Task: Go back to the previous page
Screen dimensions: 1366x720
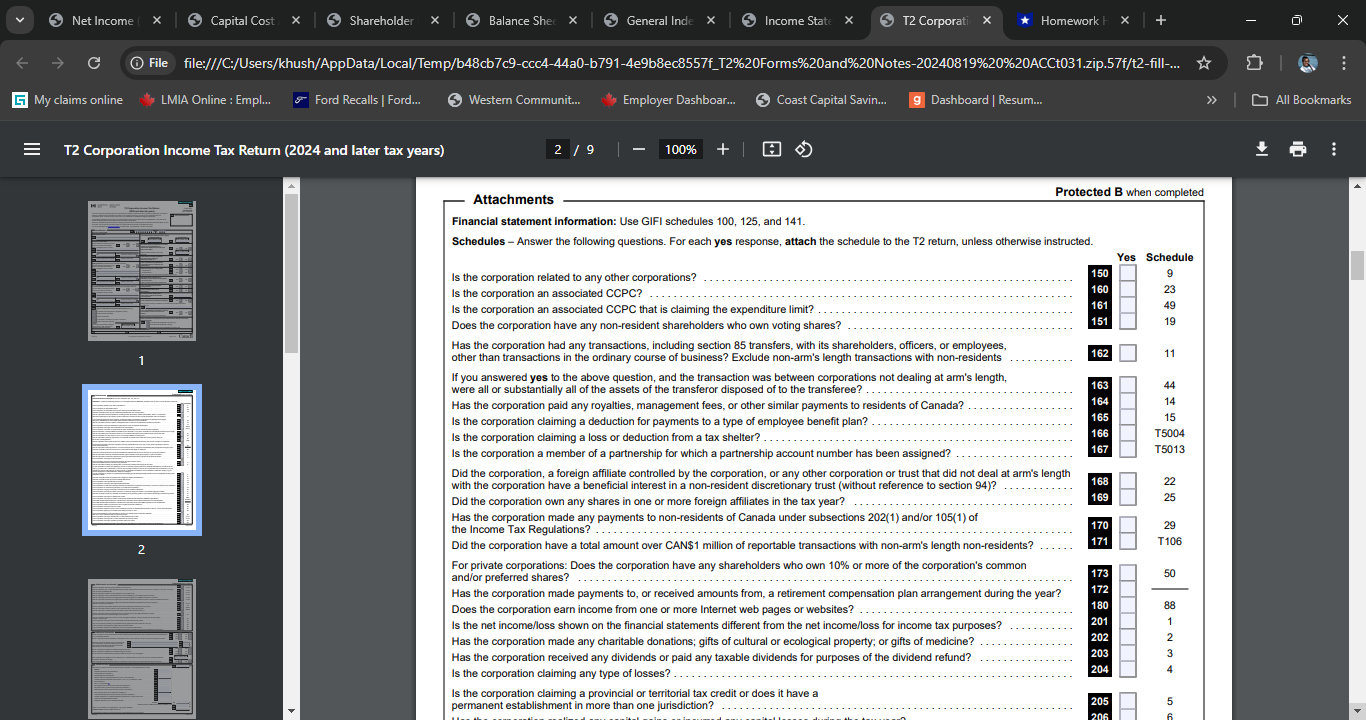Action: pyautogui.click(x=23, y=63)
